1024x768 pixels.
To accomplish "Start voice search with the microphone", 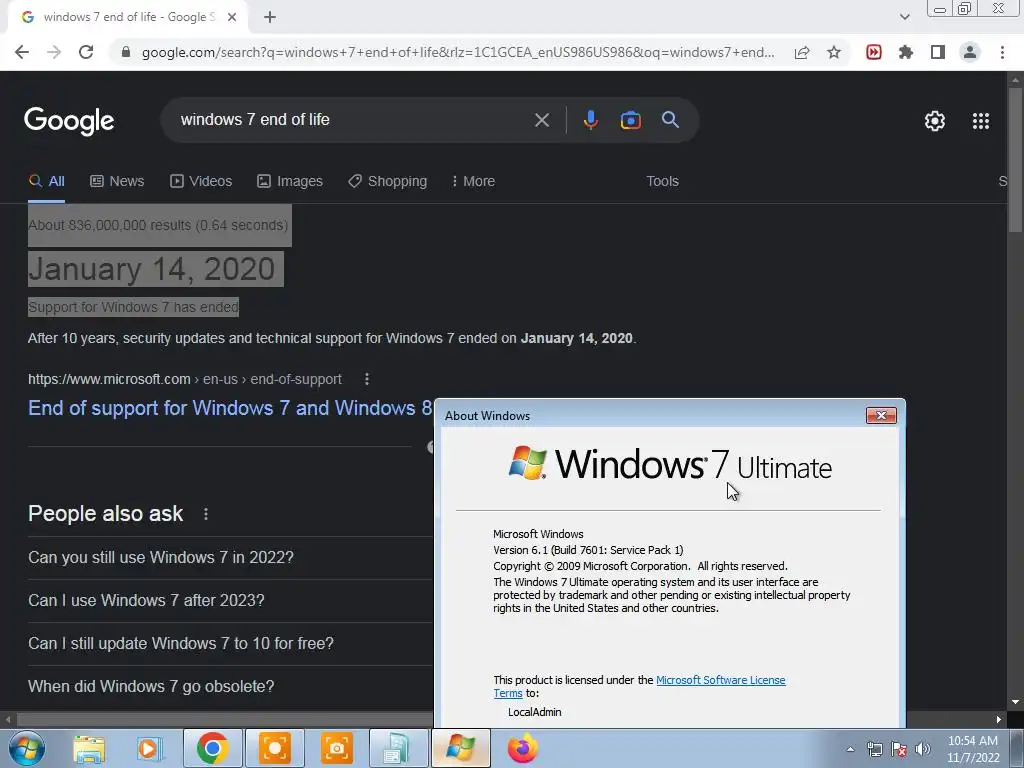I will click(x=590, y=120).
